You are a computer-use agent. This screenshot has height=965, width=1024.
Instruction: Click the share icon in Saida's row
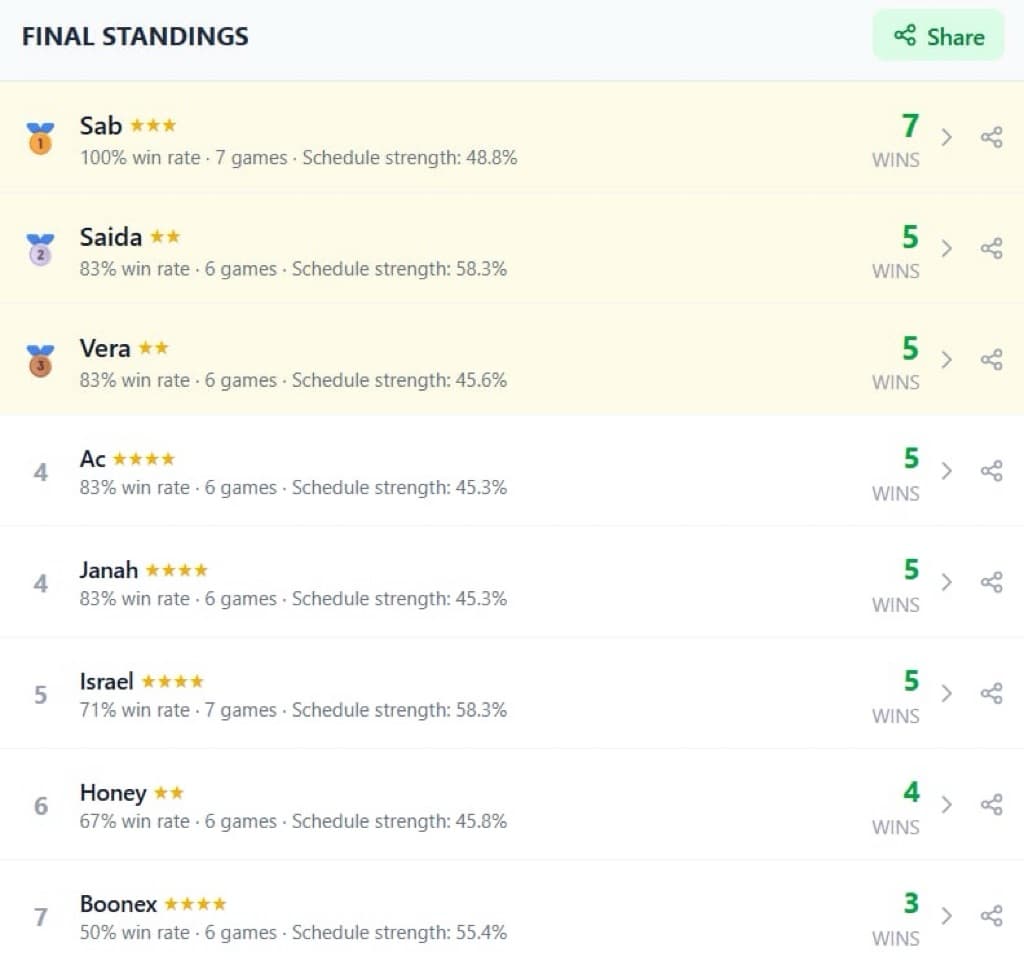click(x=991, y=249)
